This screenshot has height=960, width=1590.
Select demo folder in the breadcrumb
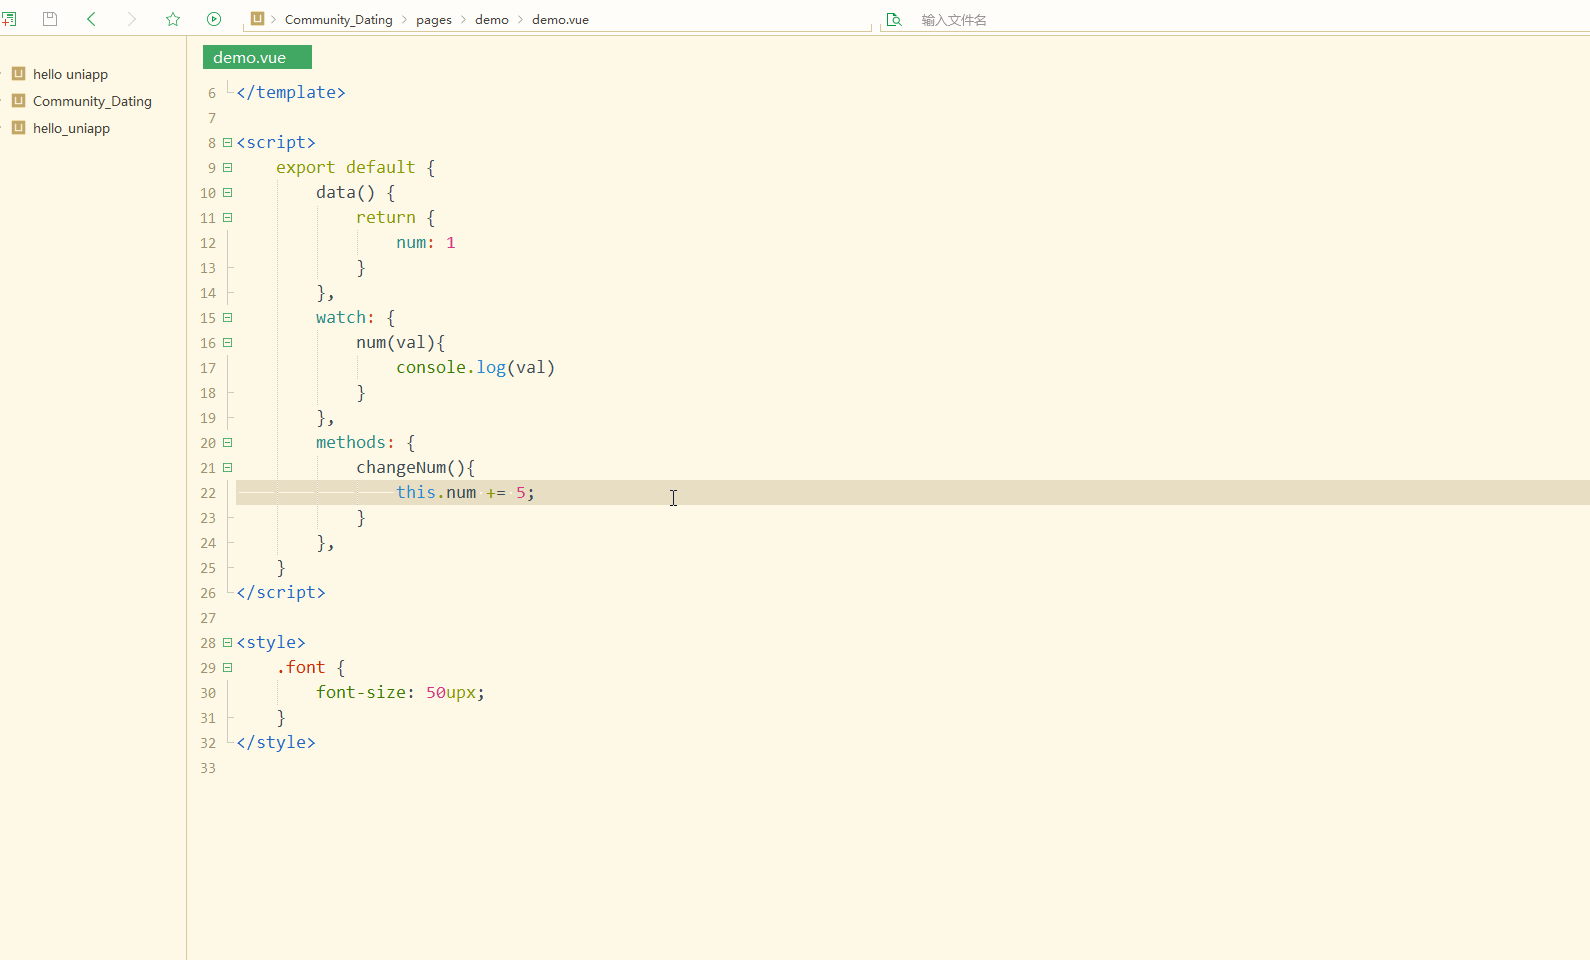pyautogui.click(x=492, y=20)
